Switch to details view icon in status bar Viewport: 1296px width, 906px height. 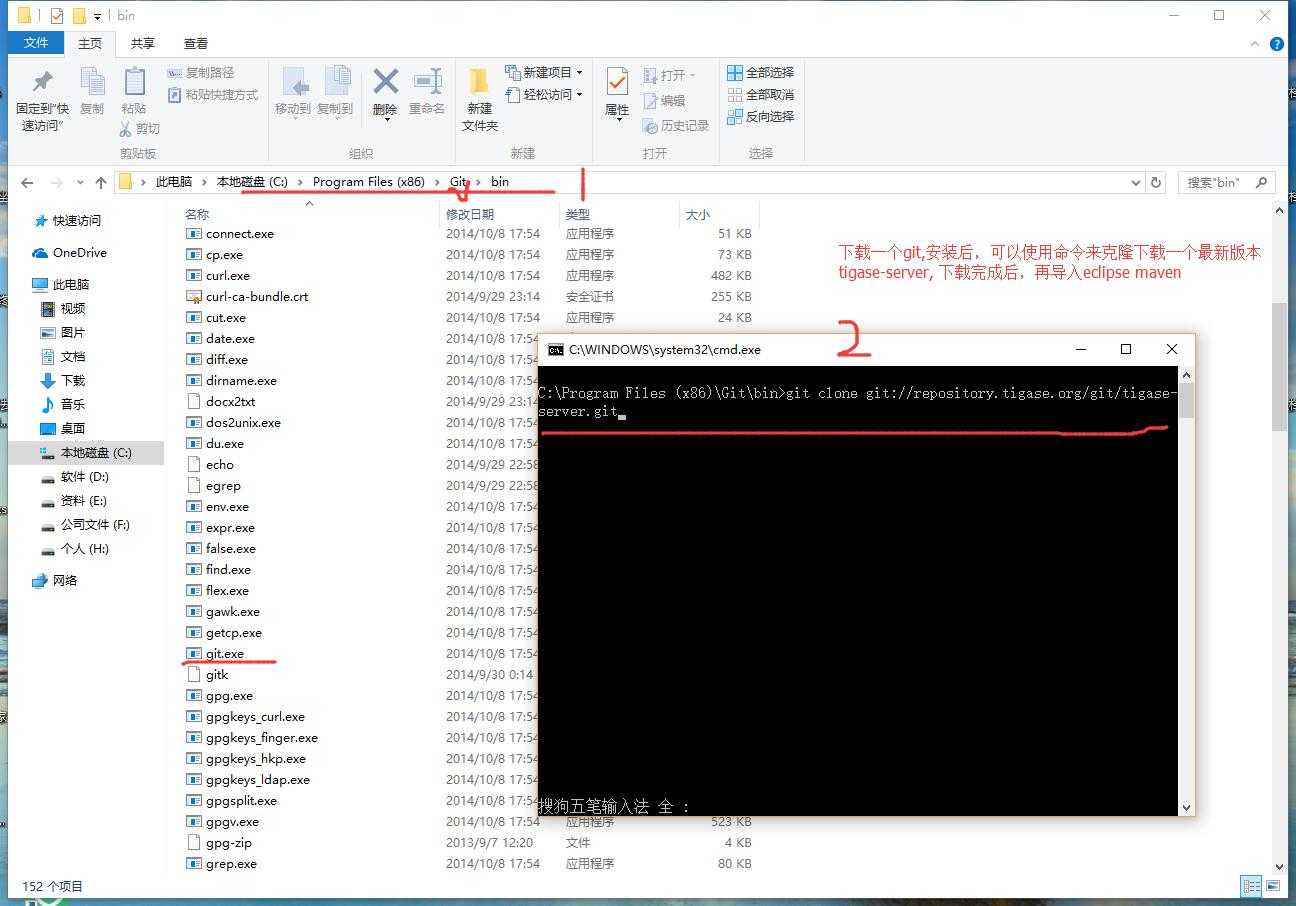[x=1251, y=886]
